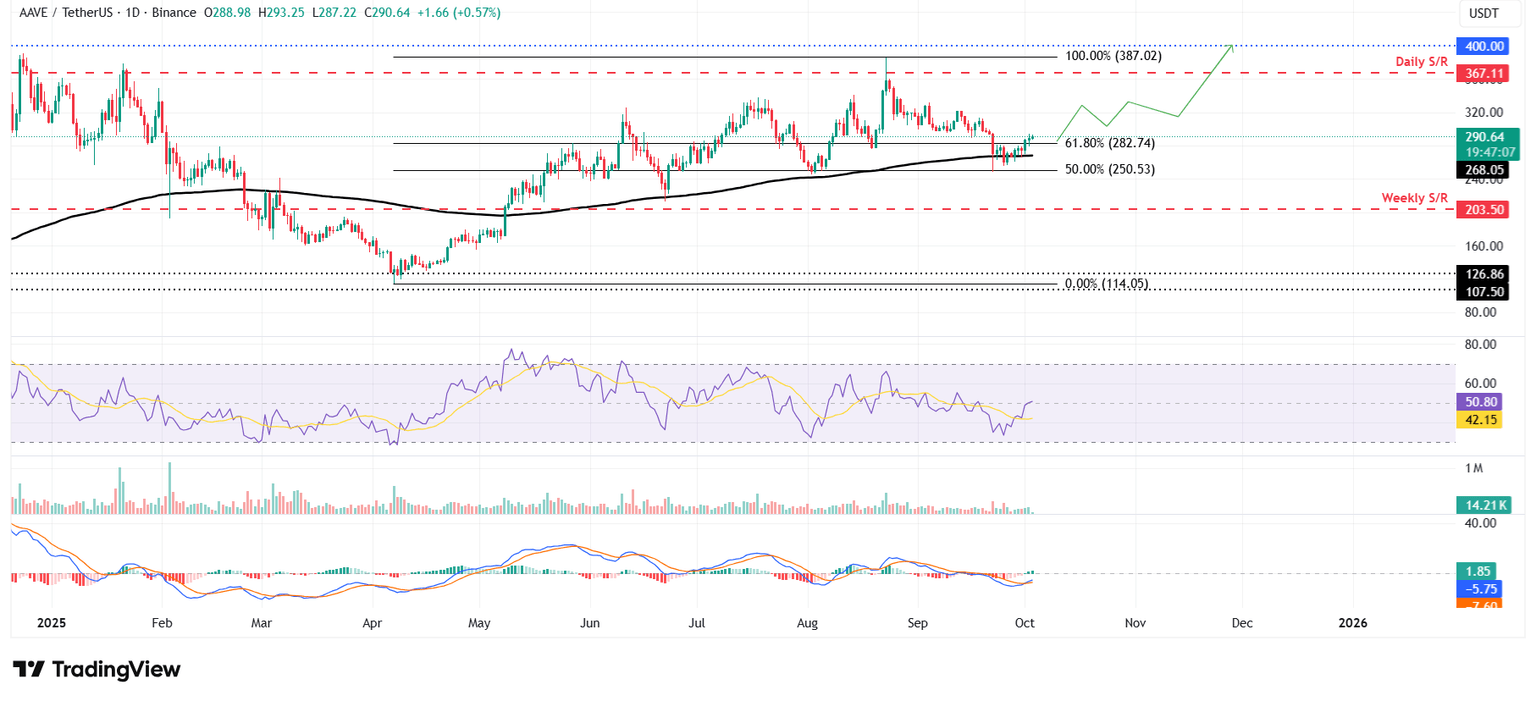Click the 203.50 Weekly S/R price label
The height and width of the screenshot is (701, 1536).
[1483, 210]
